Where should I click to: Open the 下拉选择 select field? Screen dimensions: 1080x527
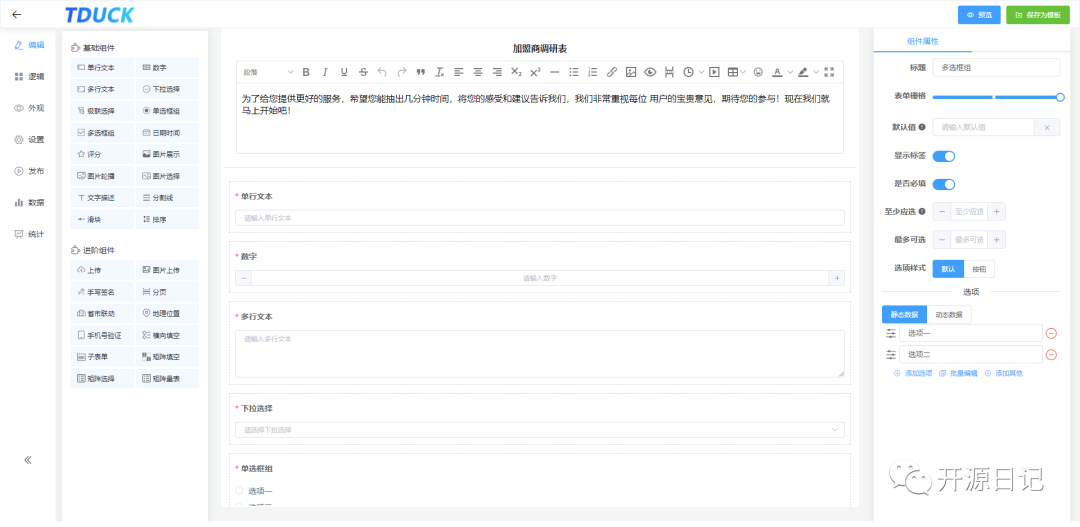540,430
